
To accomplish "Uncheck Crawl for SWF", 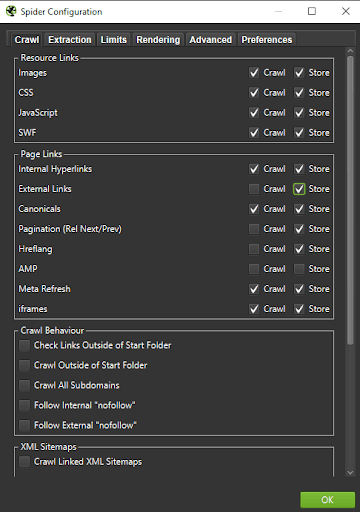I will [x=254, y=133].
